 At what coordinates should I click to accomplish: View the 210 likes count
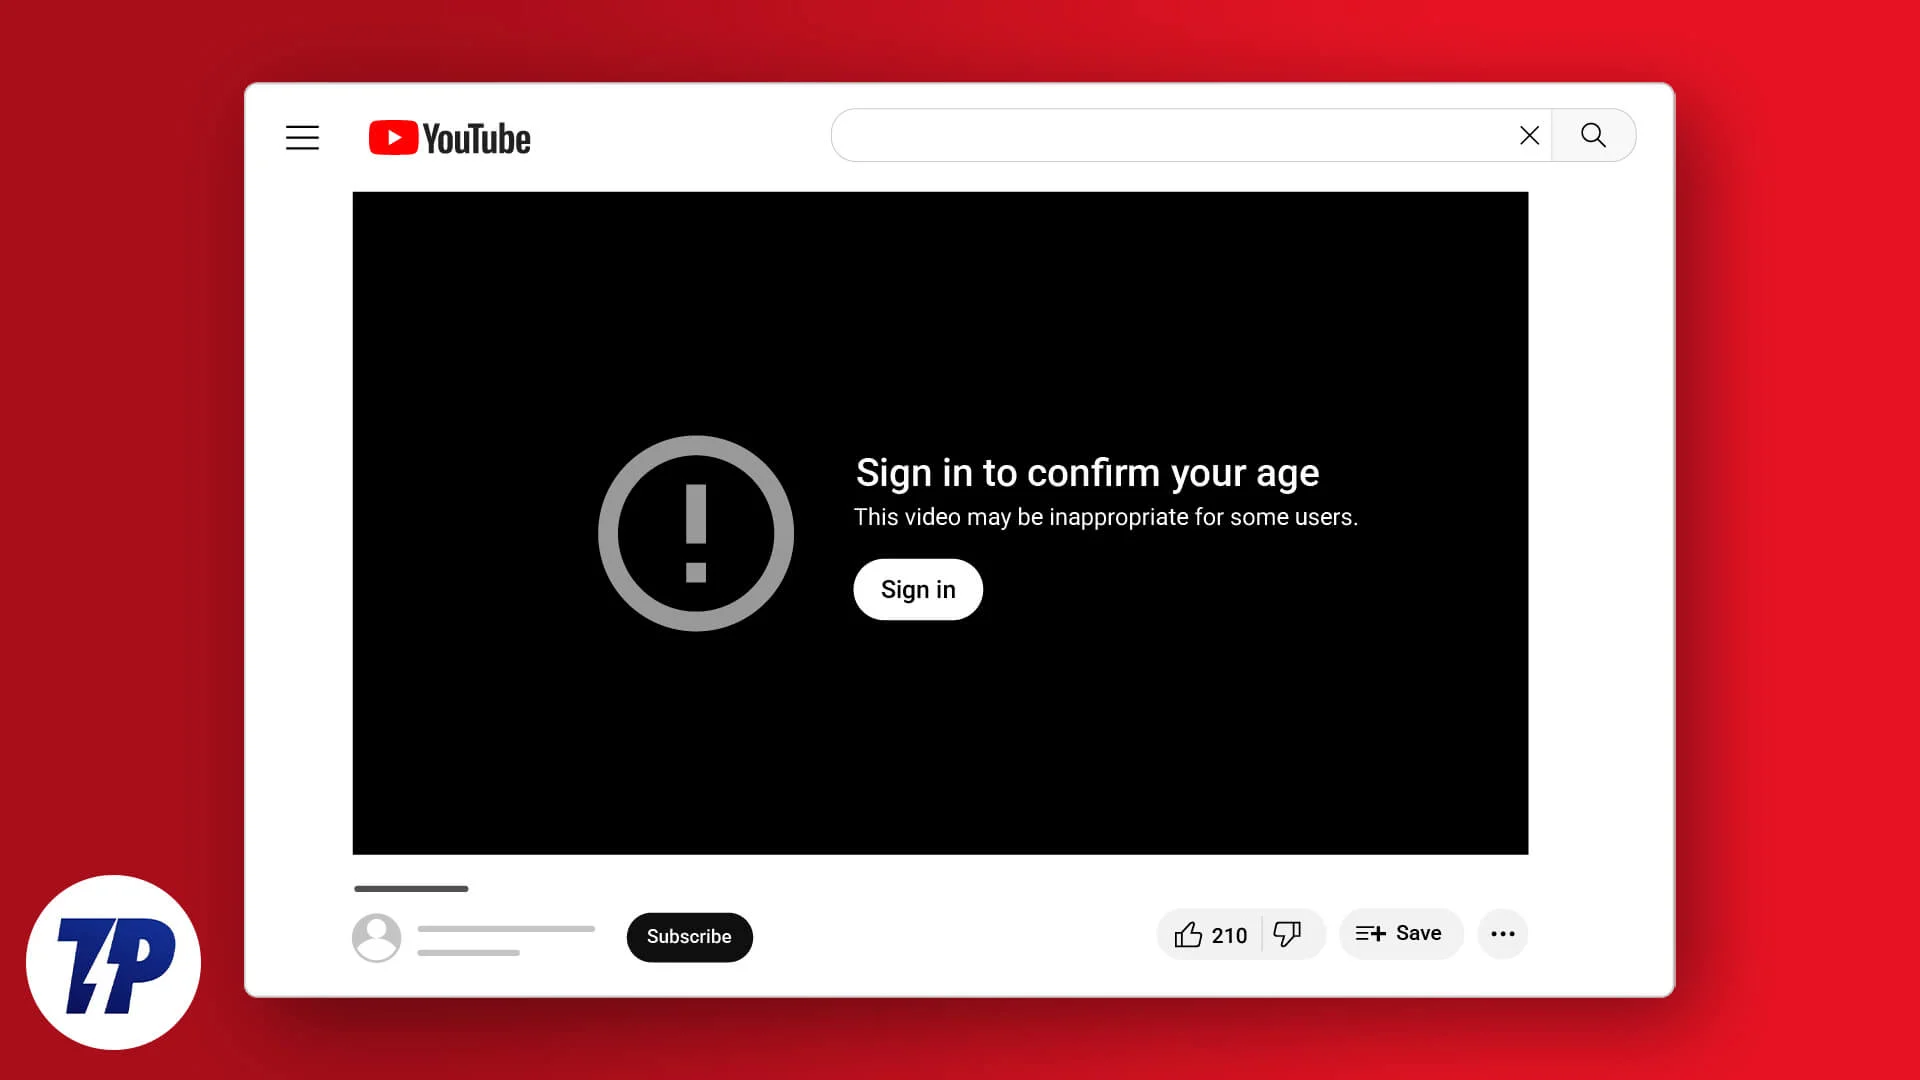pos(1229,935)
